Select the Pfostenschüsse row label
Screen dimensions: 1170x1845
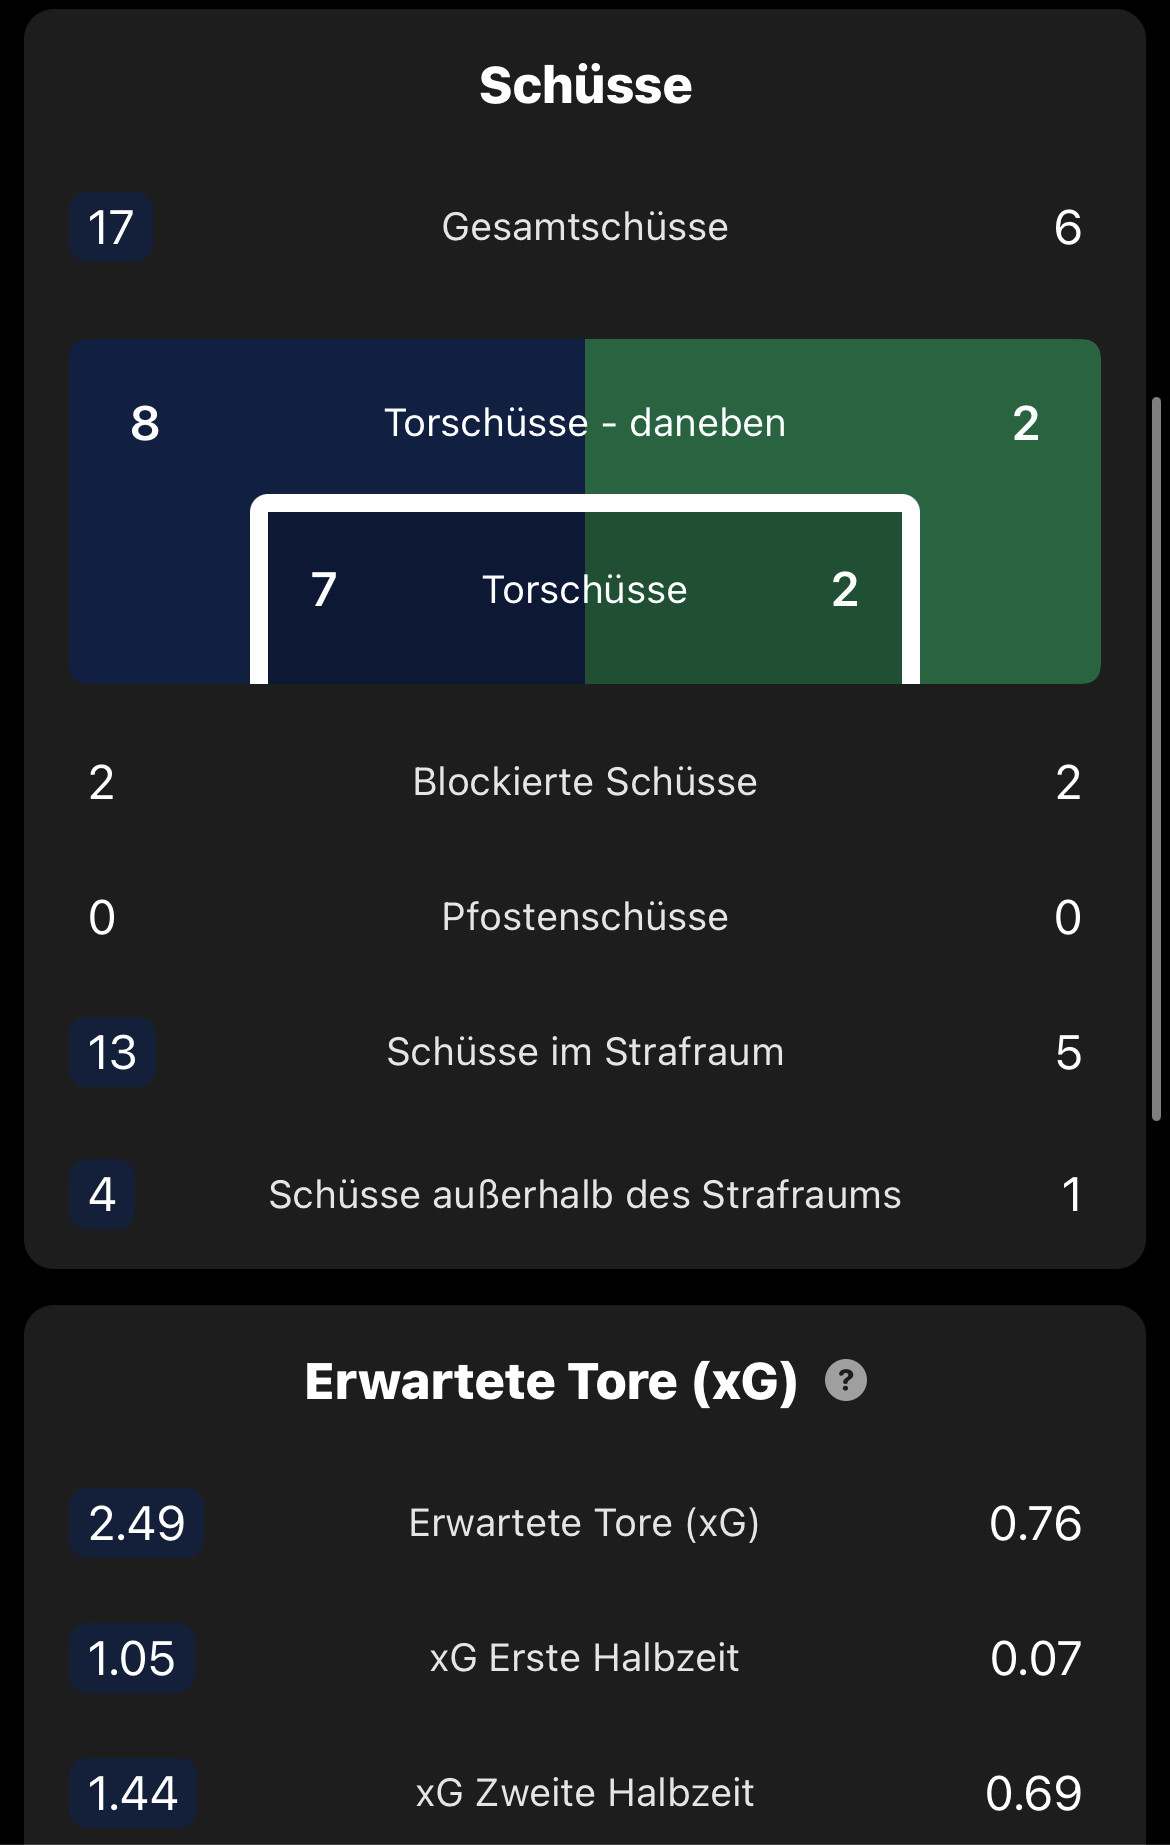pos(585,917)
